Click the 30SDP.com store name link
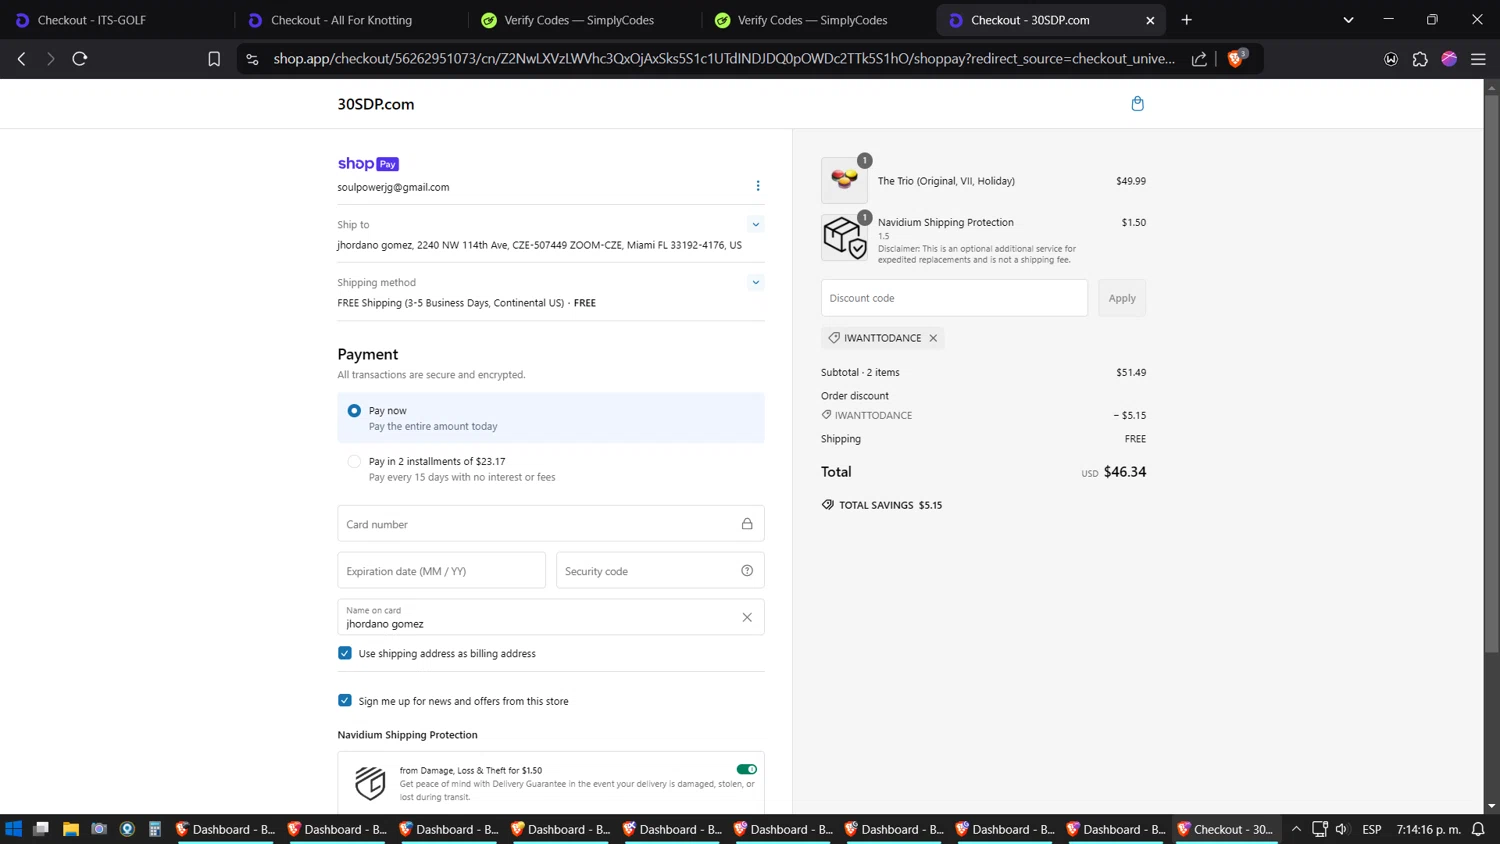This screenshot has width=1500, height=844. [x=376, y=104]
